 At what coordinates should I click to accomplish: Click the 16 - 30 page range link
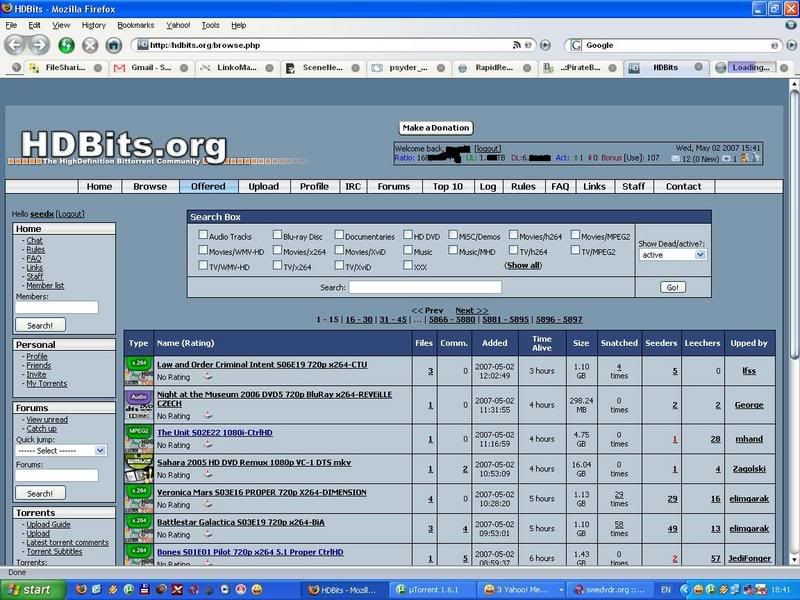click(x=359, y=320)
